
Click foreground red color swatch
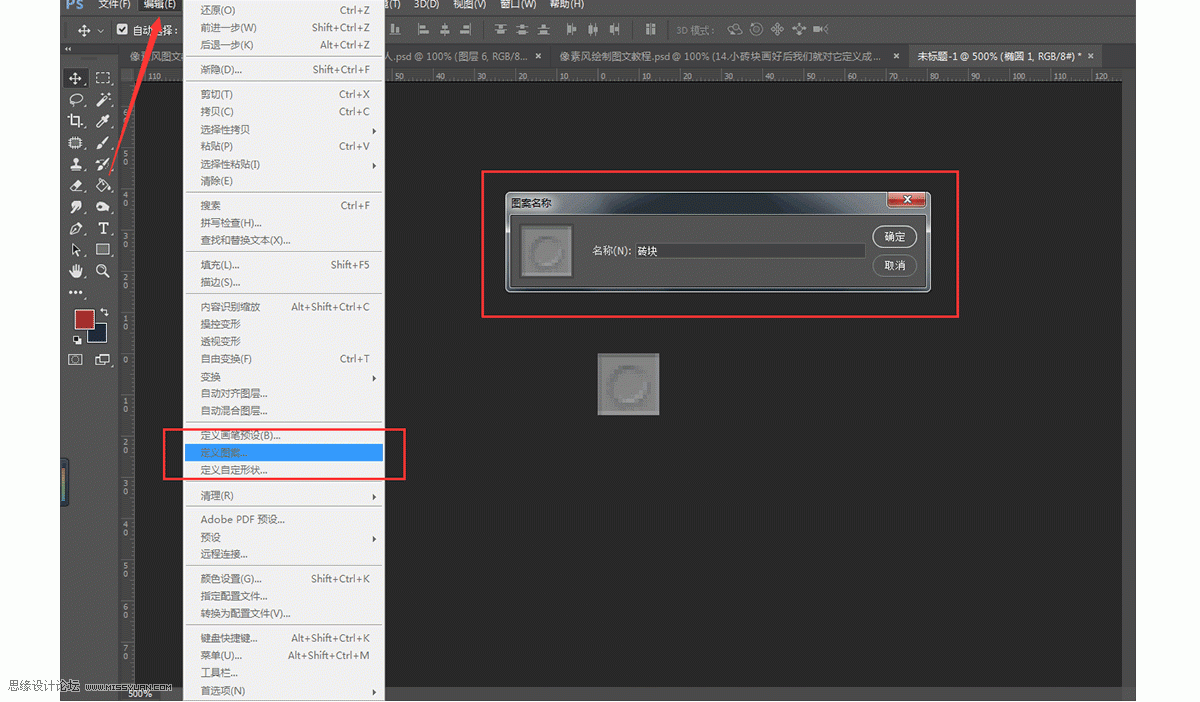[85, 319]
